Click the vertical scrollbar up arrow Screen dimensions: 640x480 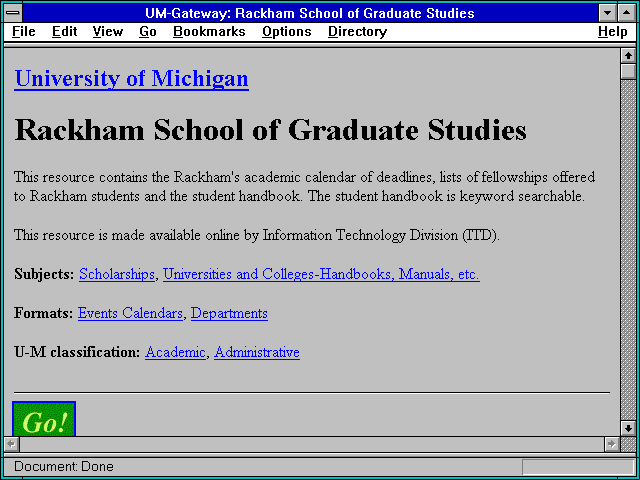click(x=628, y=56)
